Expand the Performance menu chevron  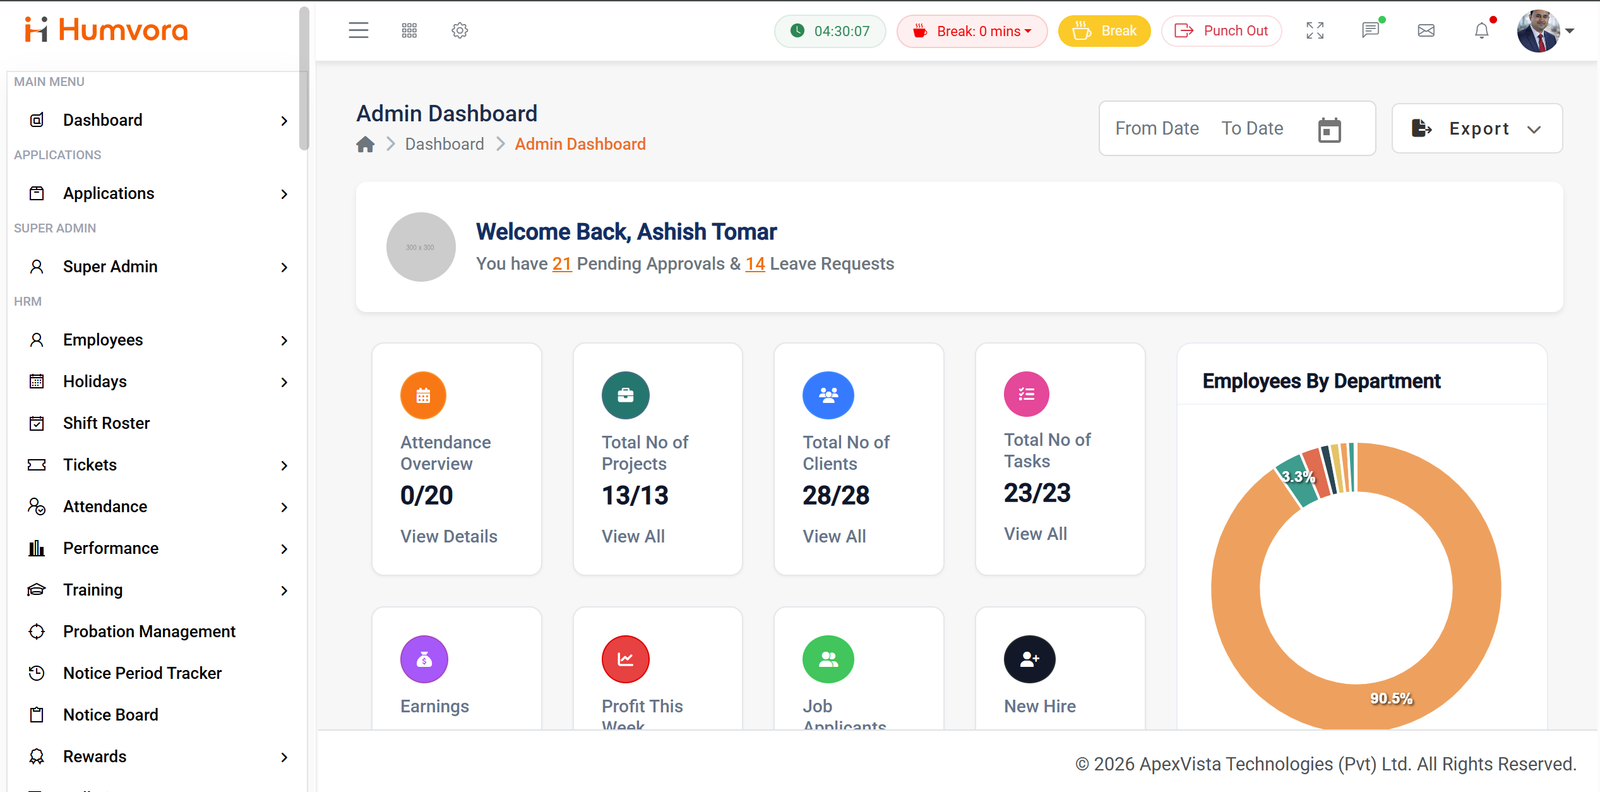pyautogui.click(x=284, y=549)
